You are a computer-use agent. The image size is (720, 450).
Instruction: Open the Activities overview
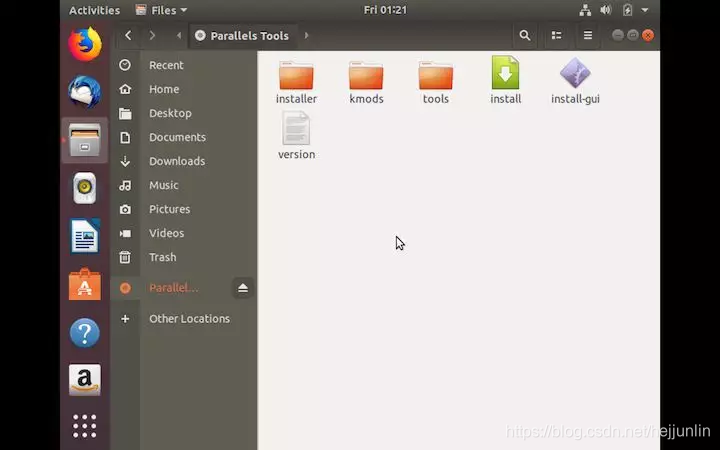pos(95,10)
